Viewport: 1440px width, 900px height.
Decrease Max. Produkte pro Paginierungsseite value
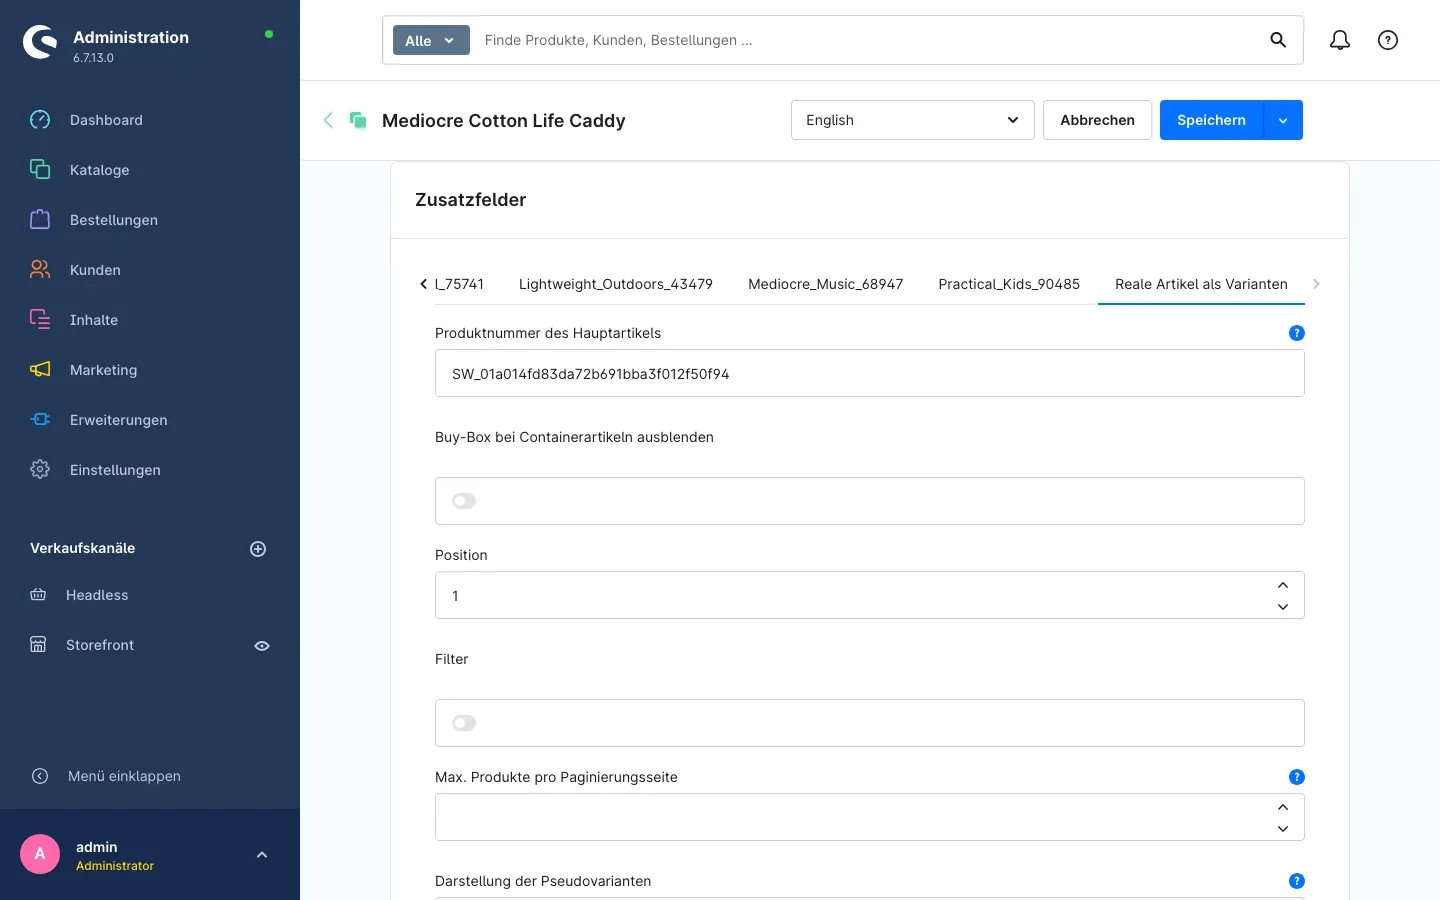point(1283,829)
